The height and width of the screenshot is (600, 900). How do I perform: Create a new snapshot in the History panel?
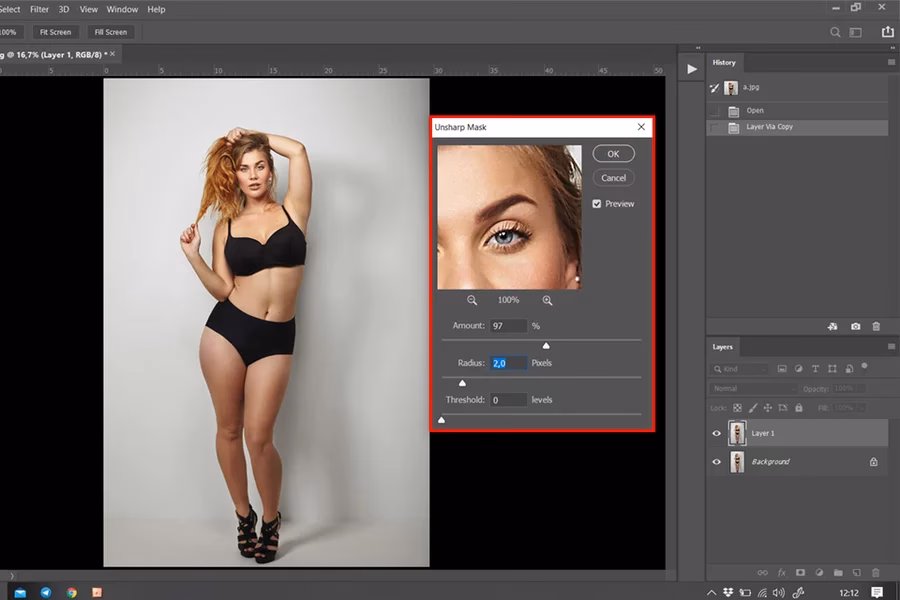pos(856,326)
